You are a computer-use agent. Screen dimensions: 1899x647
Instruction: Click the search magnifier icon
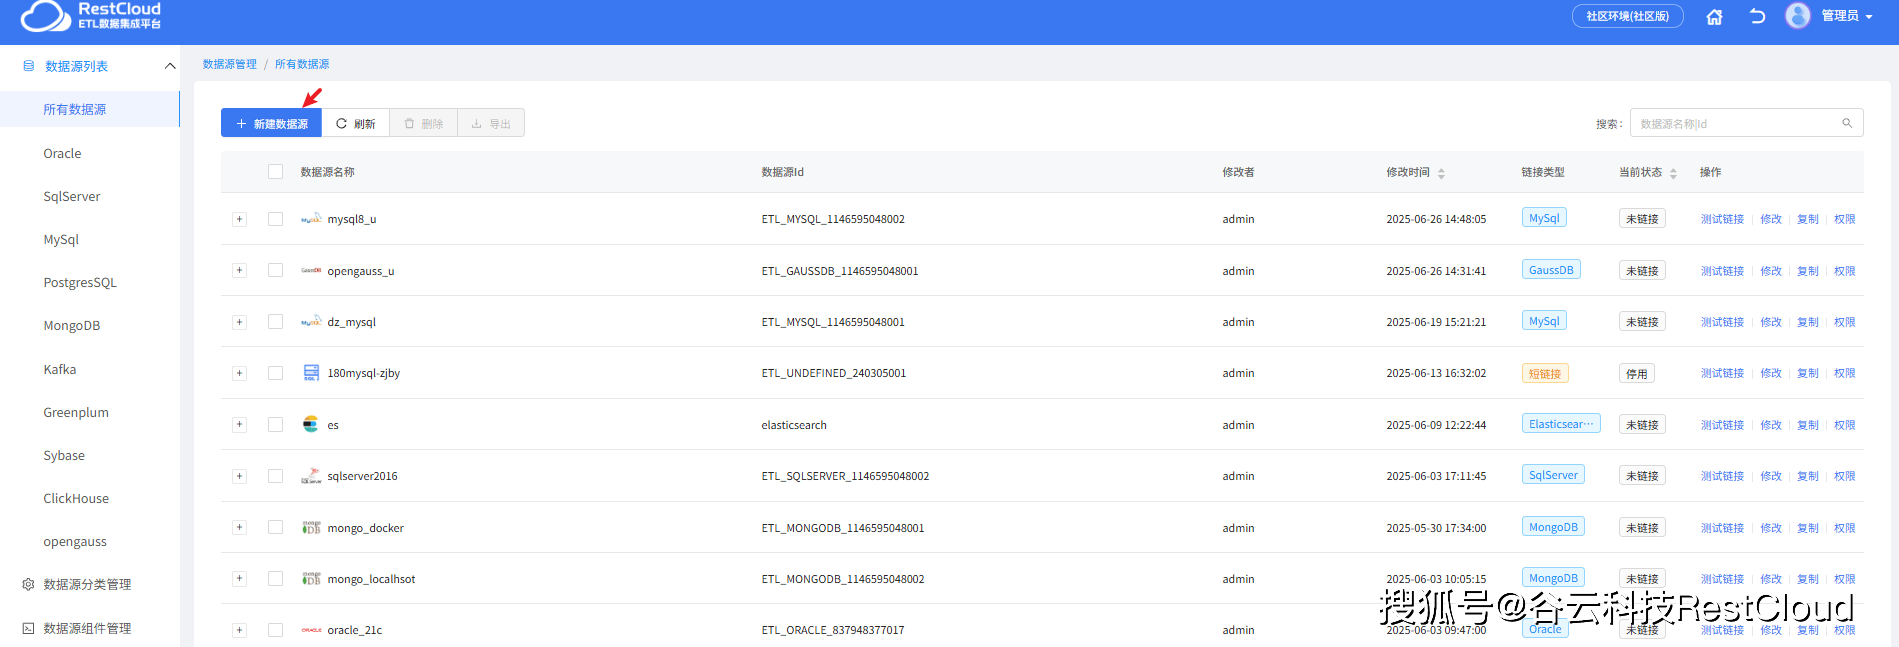pyautogui.click(x=1847, y=123)
